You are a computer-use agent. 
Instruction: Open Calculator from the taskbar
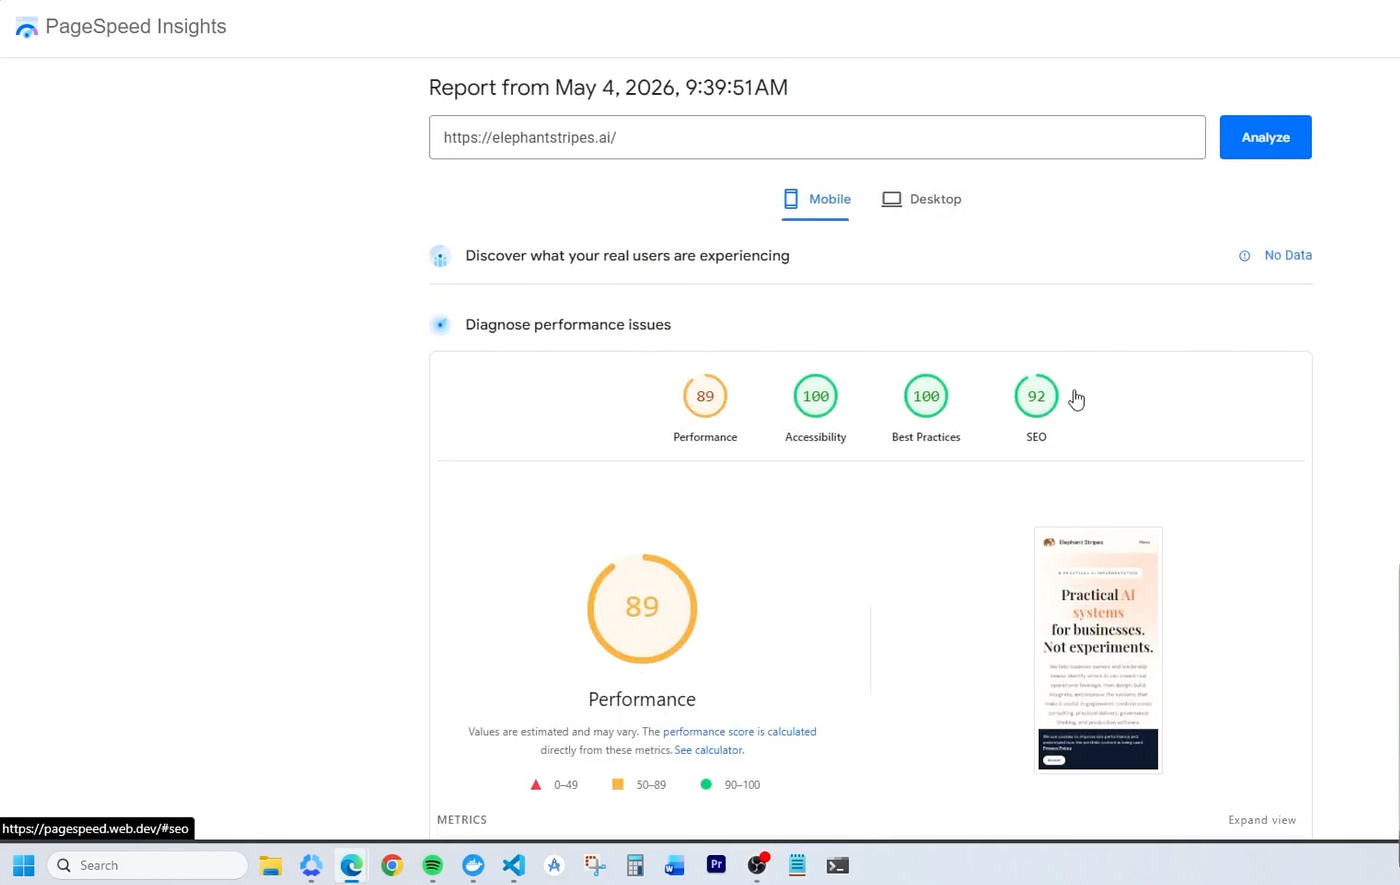[x=635, y=865]
